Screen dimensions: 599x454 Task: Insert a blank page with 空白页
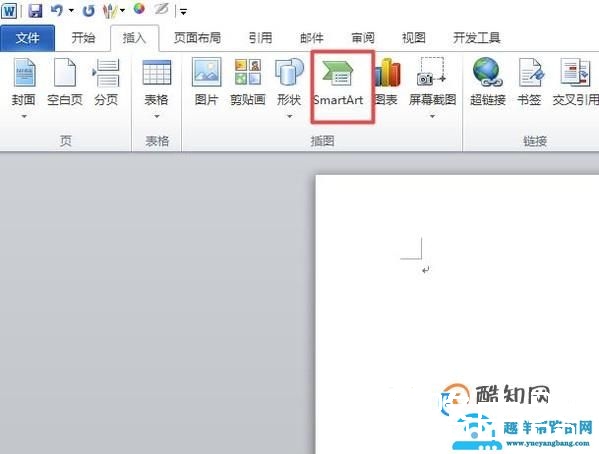pos(65,82)
